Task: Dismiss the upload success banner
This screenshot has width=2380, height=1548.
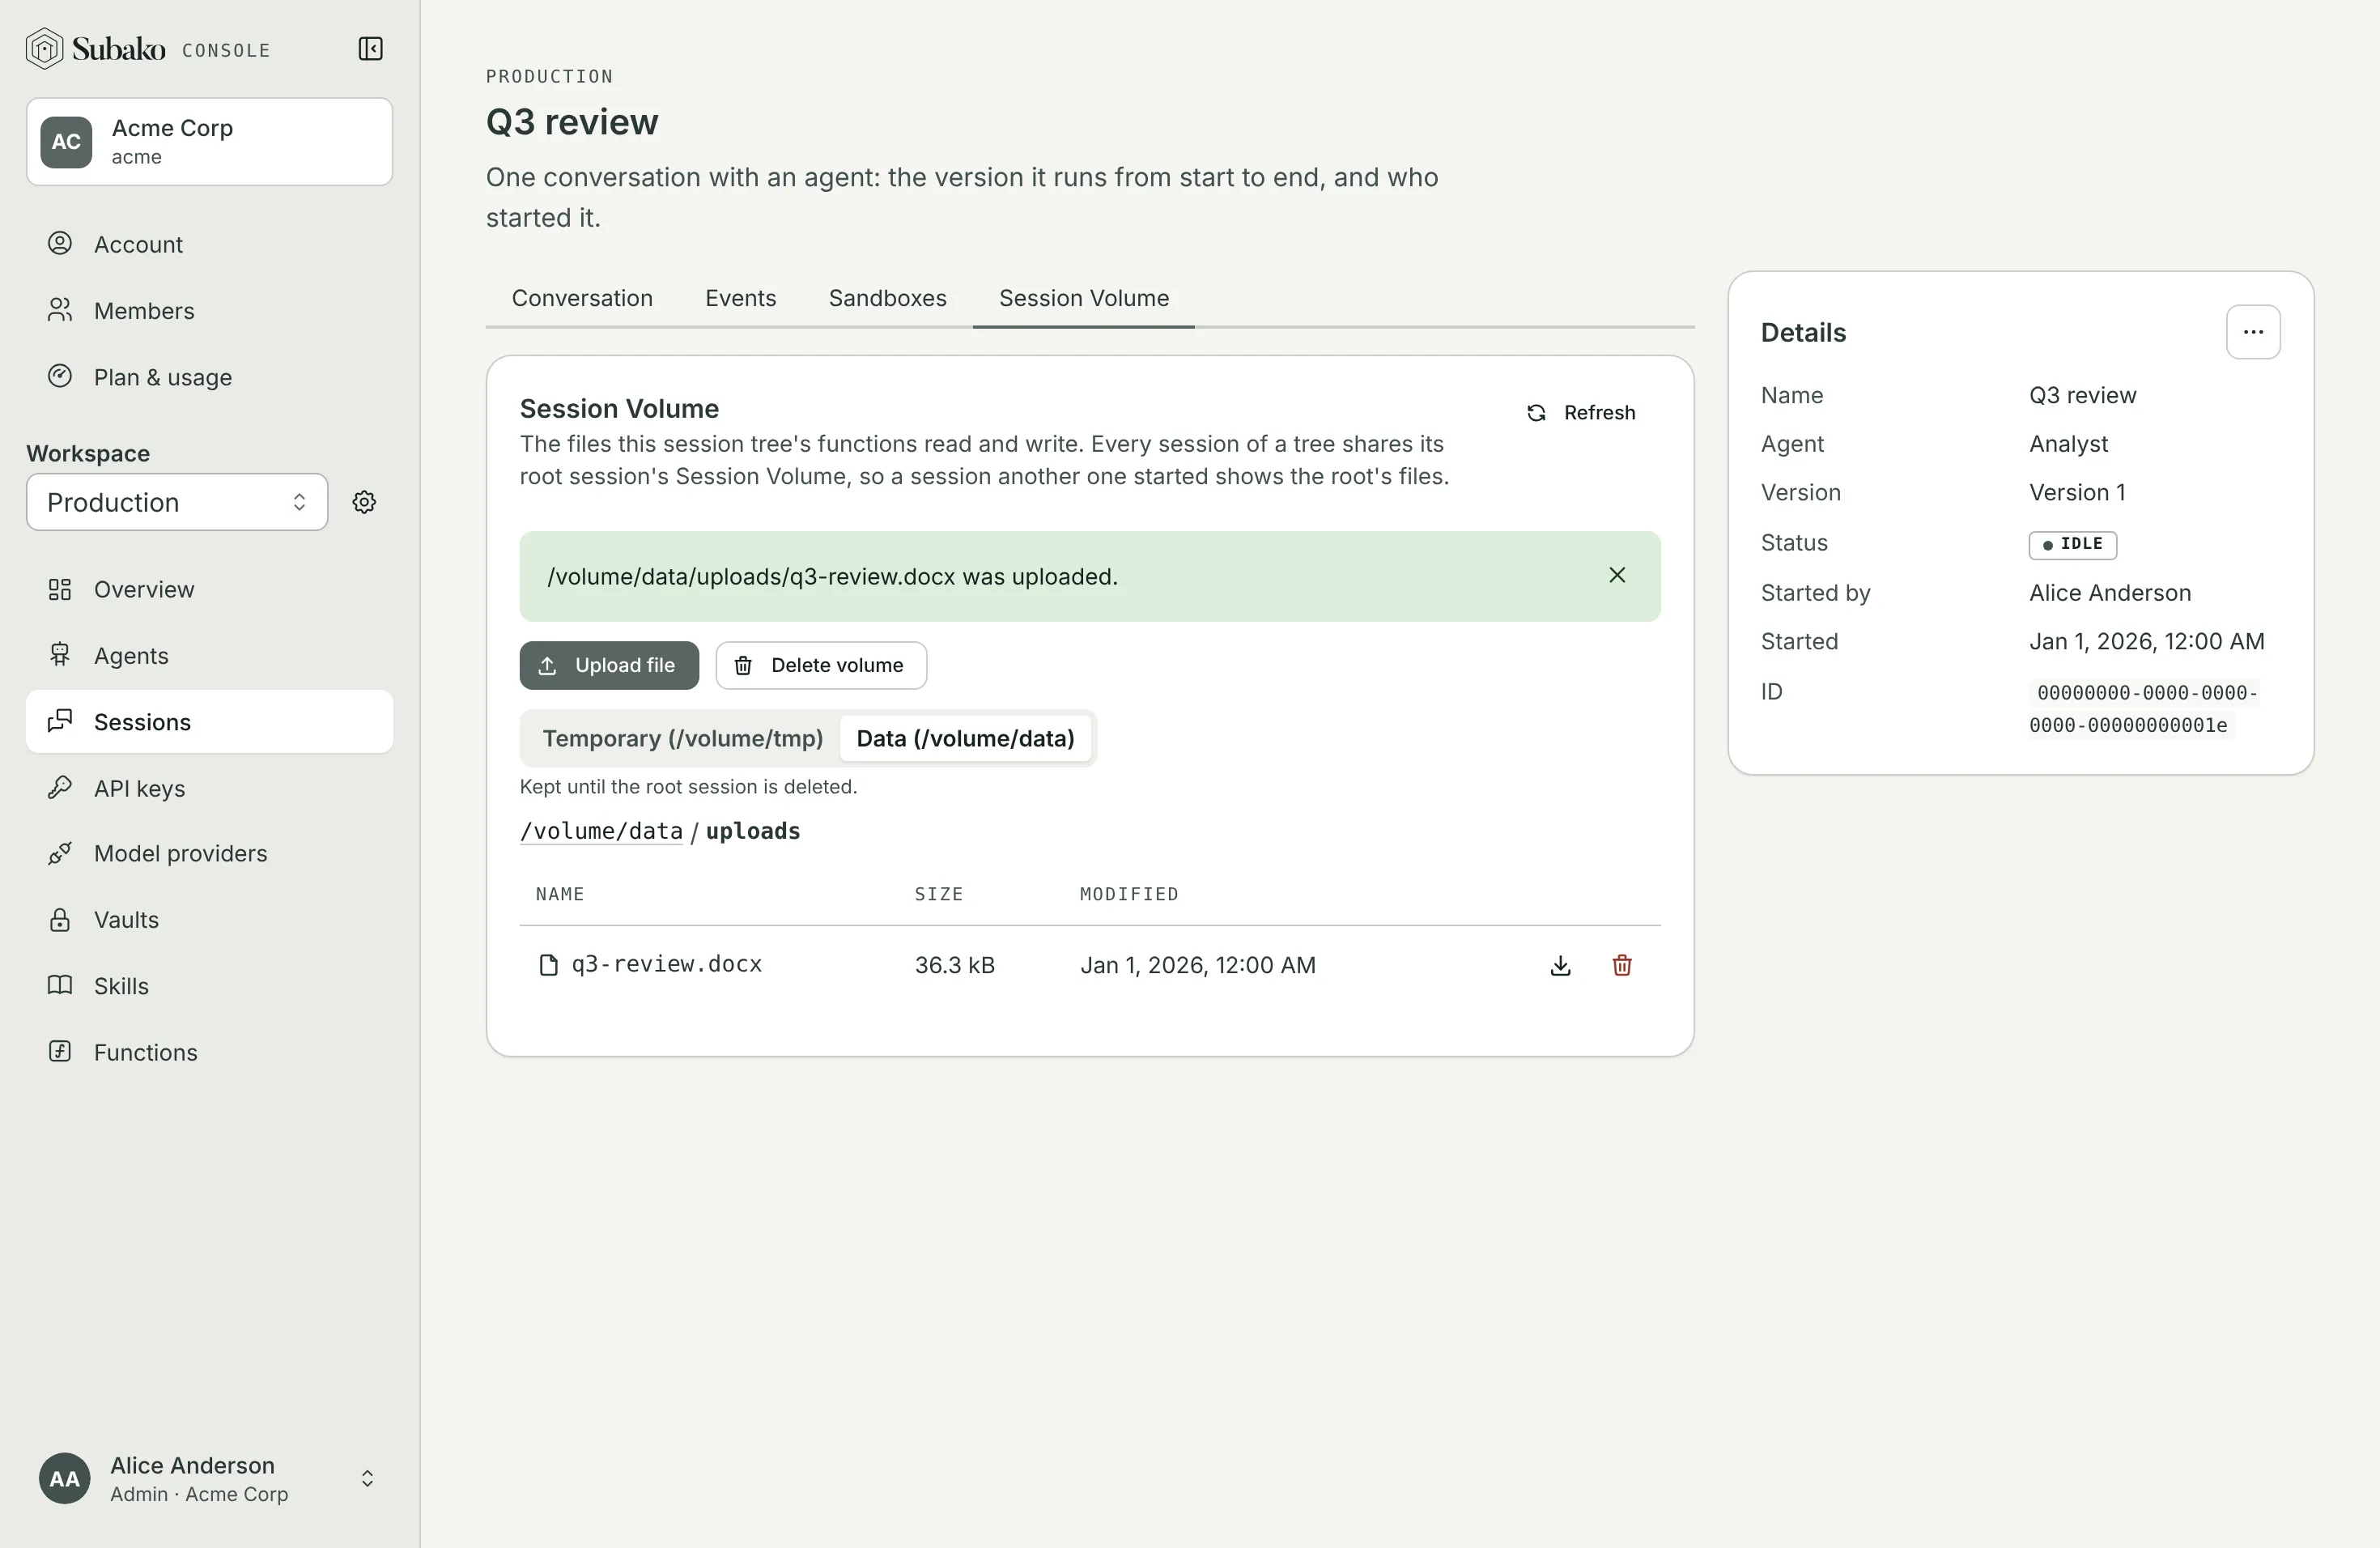Action: click(x=1617, y=575)
